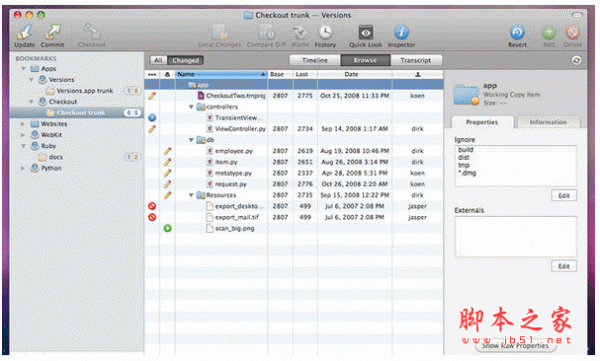Click the green Add icon
This screenshot has height=361, width=600.
pos(549,33)
